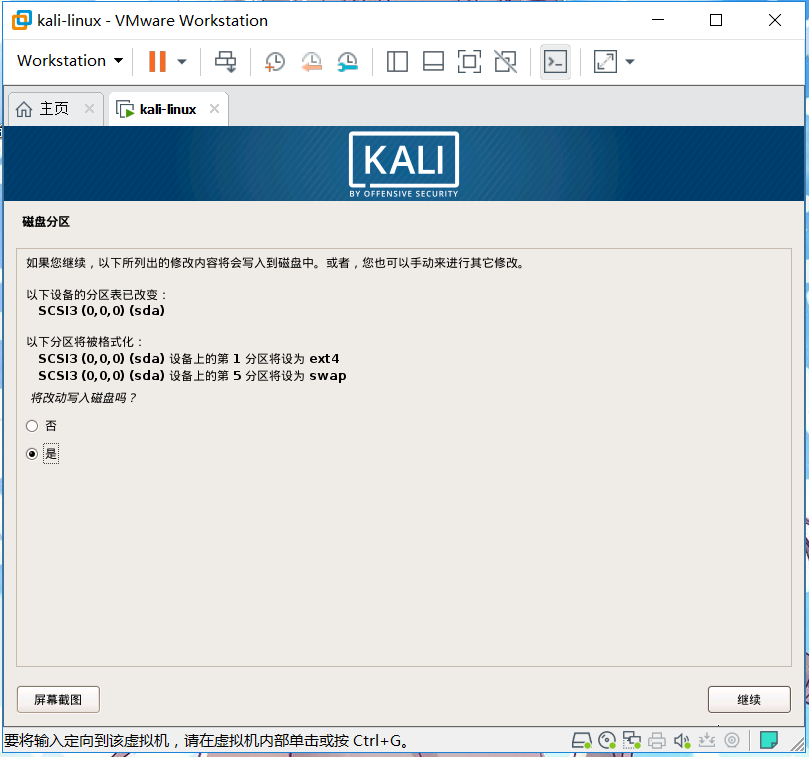This screenshot has width=809, height=757.
Task: Open the Workstation menu
Action: click(70, 61)
